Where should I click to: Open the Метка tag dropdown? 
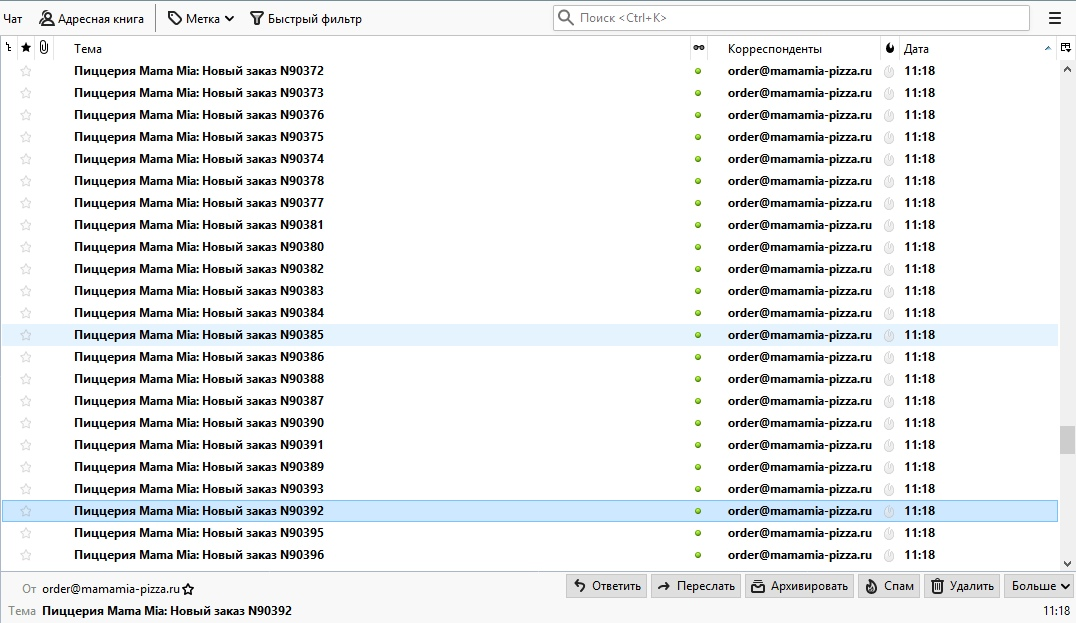pos(201,19)
